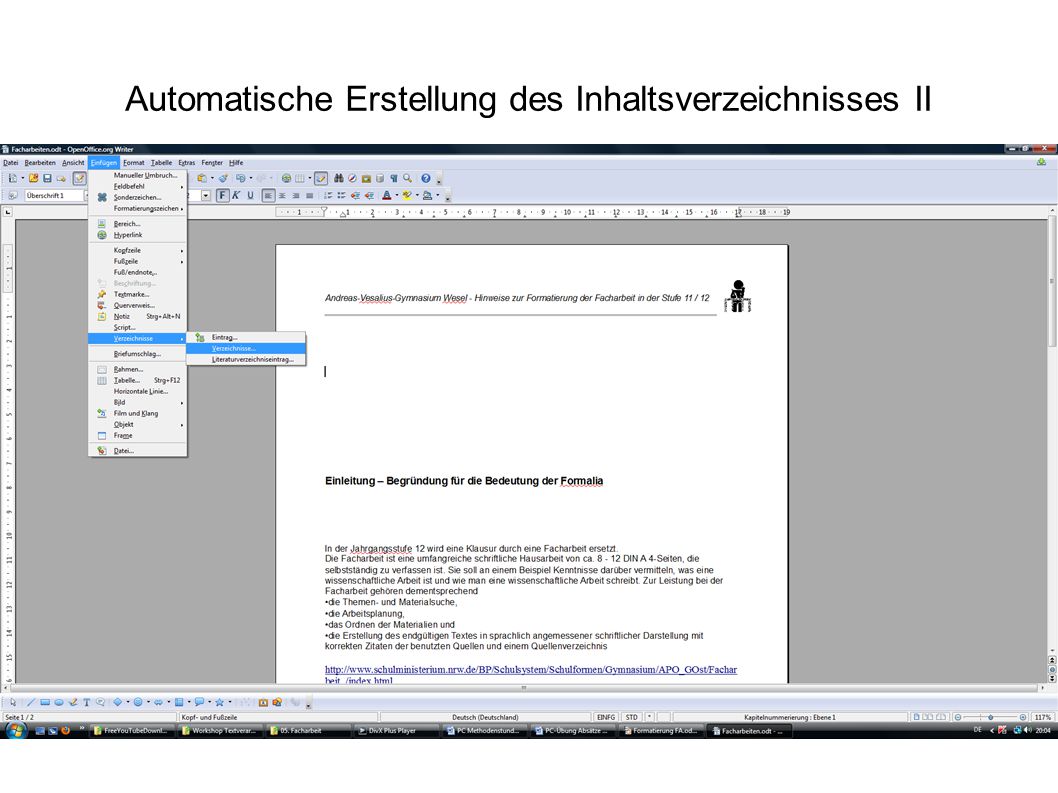This screenshot has height=793, width=1058.
Task: Open the Extras menu
Action: tap(186, 163)
